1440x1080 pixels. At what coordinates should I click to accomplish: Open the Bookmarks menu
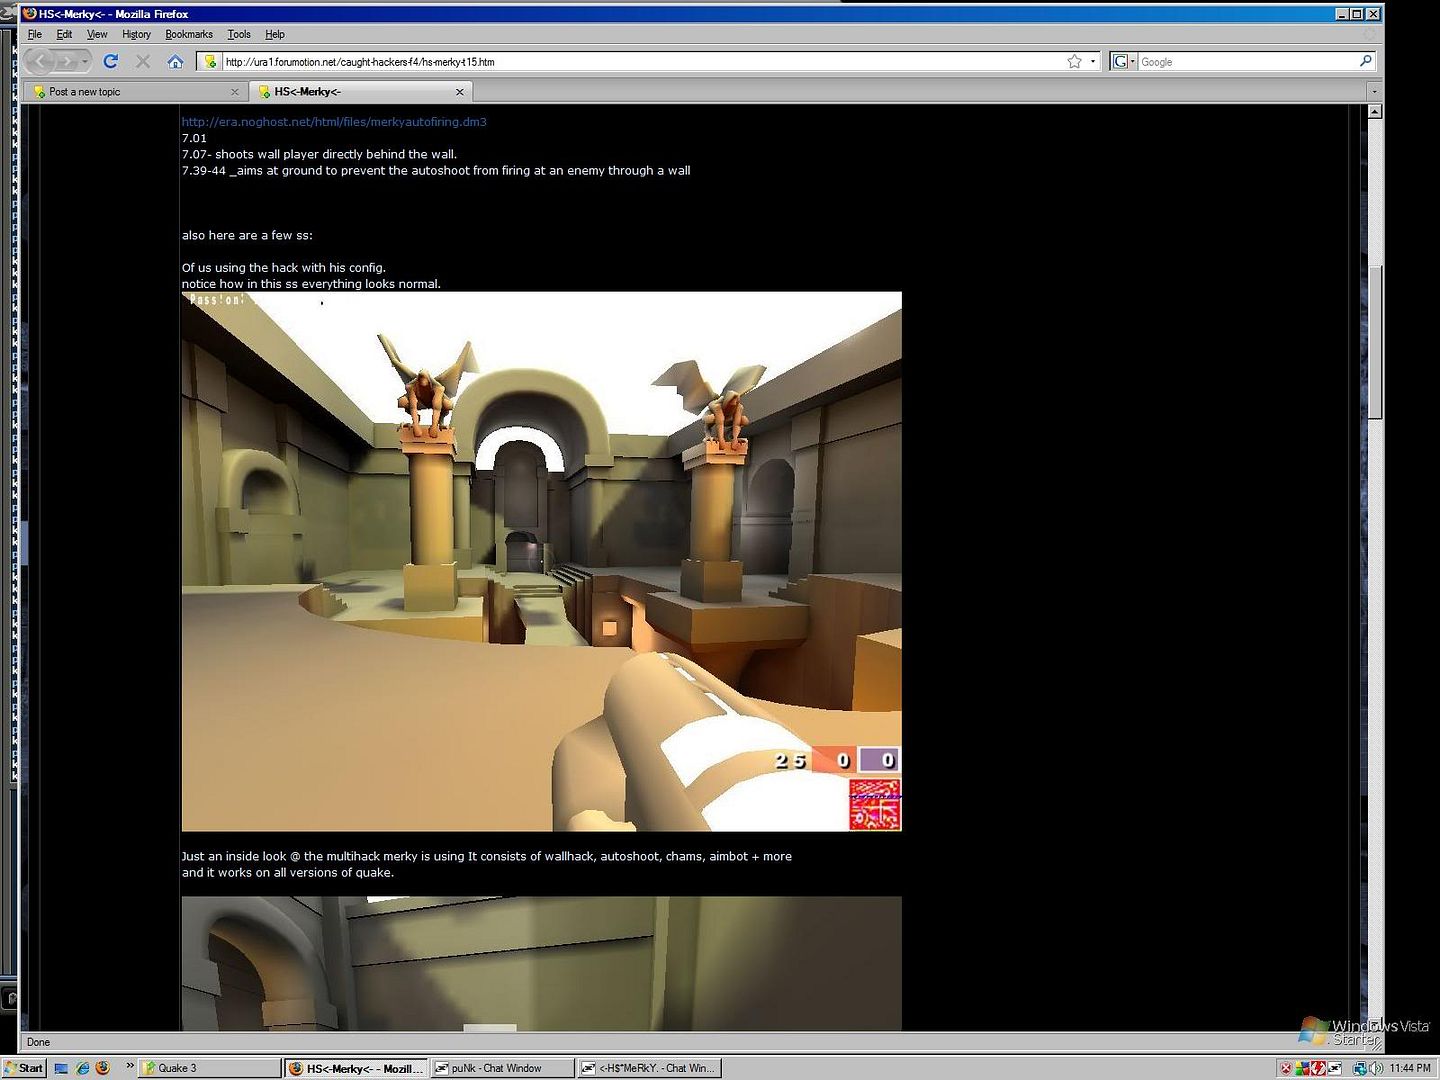[189, 34]
